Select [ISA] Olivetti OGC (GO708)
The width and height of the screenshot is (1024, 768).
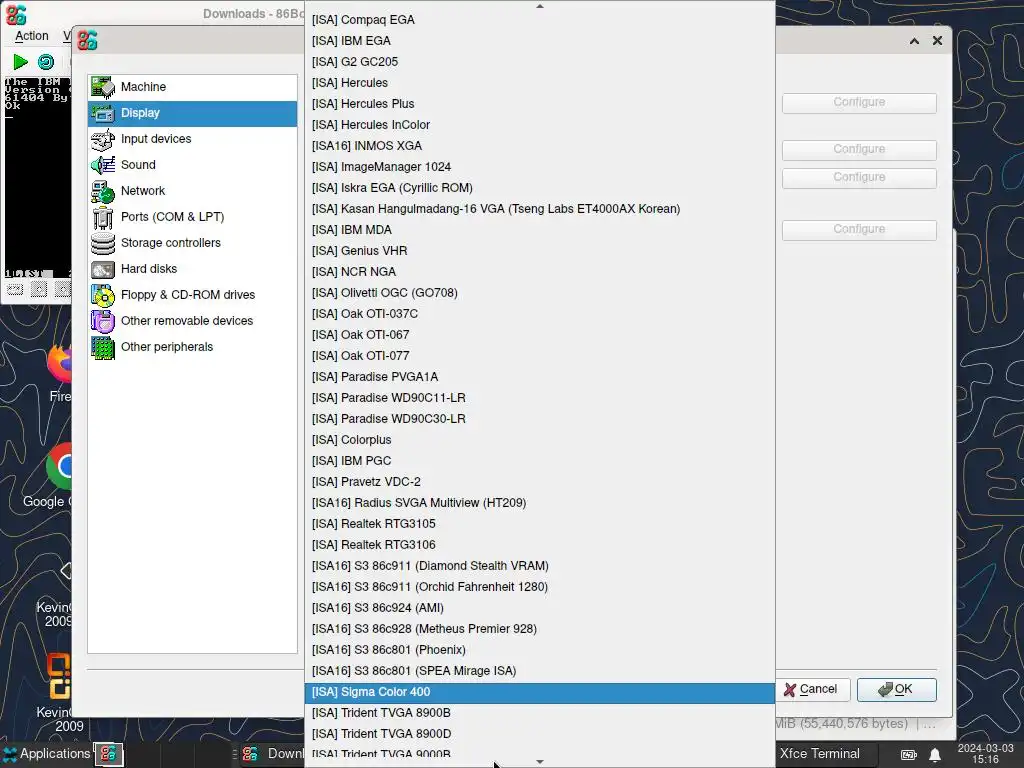539,293
